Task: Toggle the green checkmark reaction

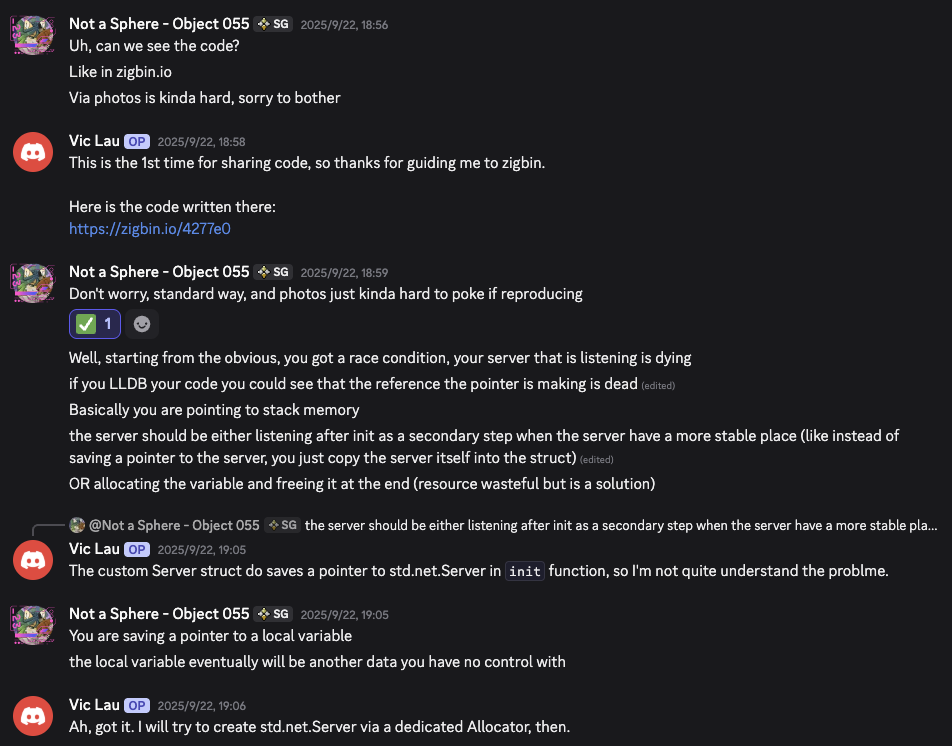Action: (x=95, y=324)
